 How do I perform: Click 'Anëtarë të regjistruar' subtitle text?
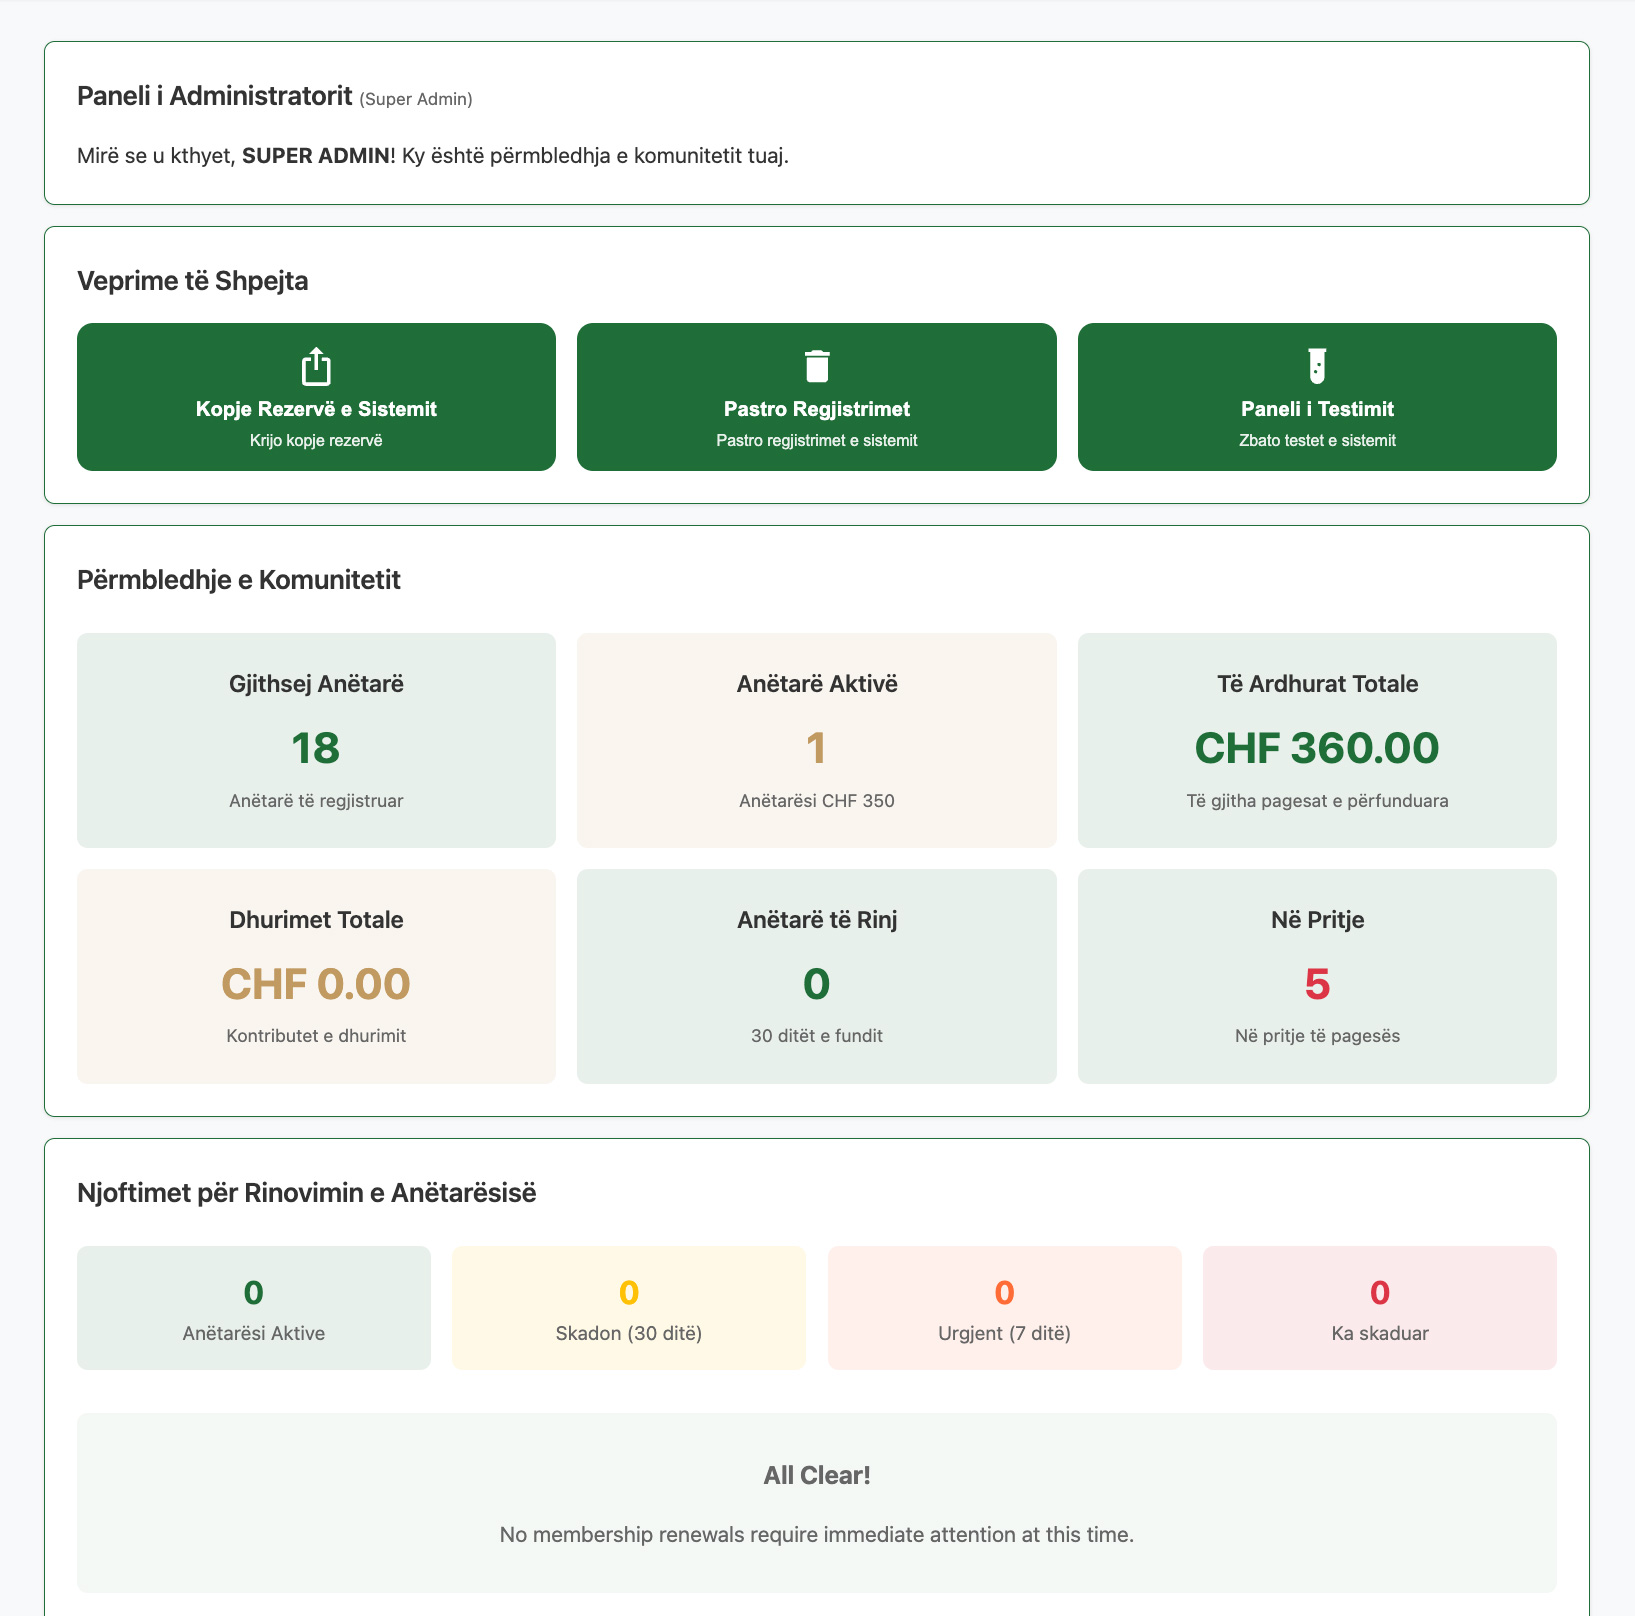(316, 801)
